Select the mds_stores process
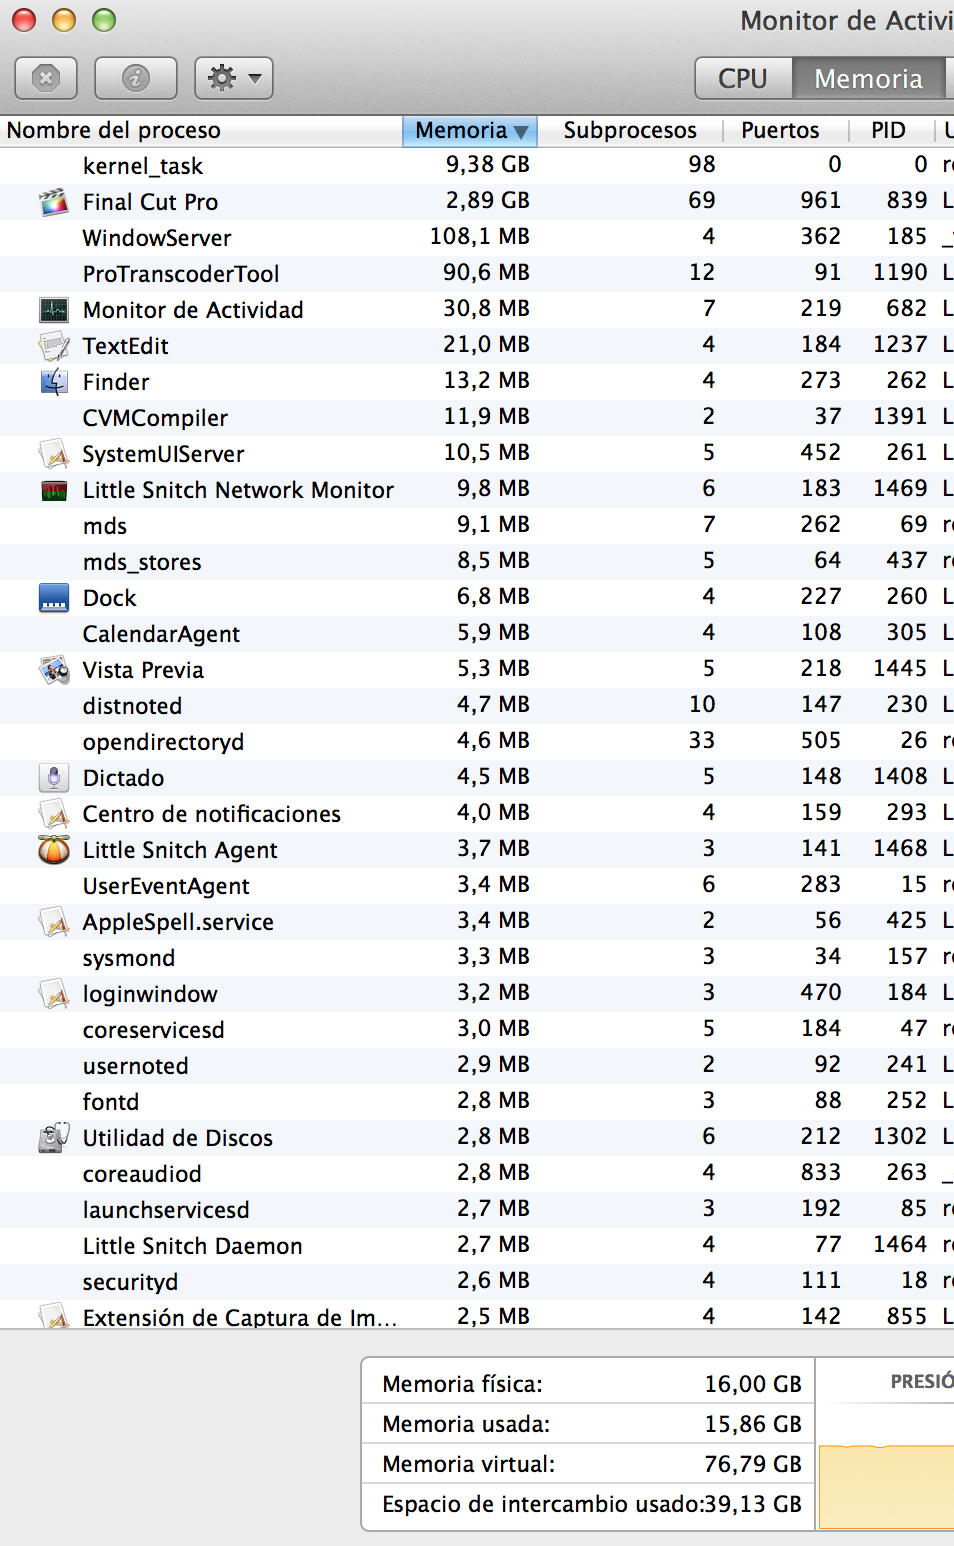 (477, 562)
